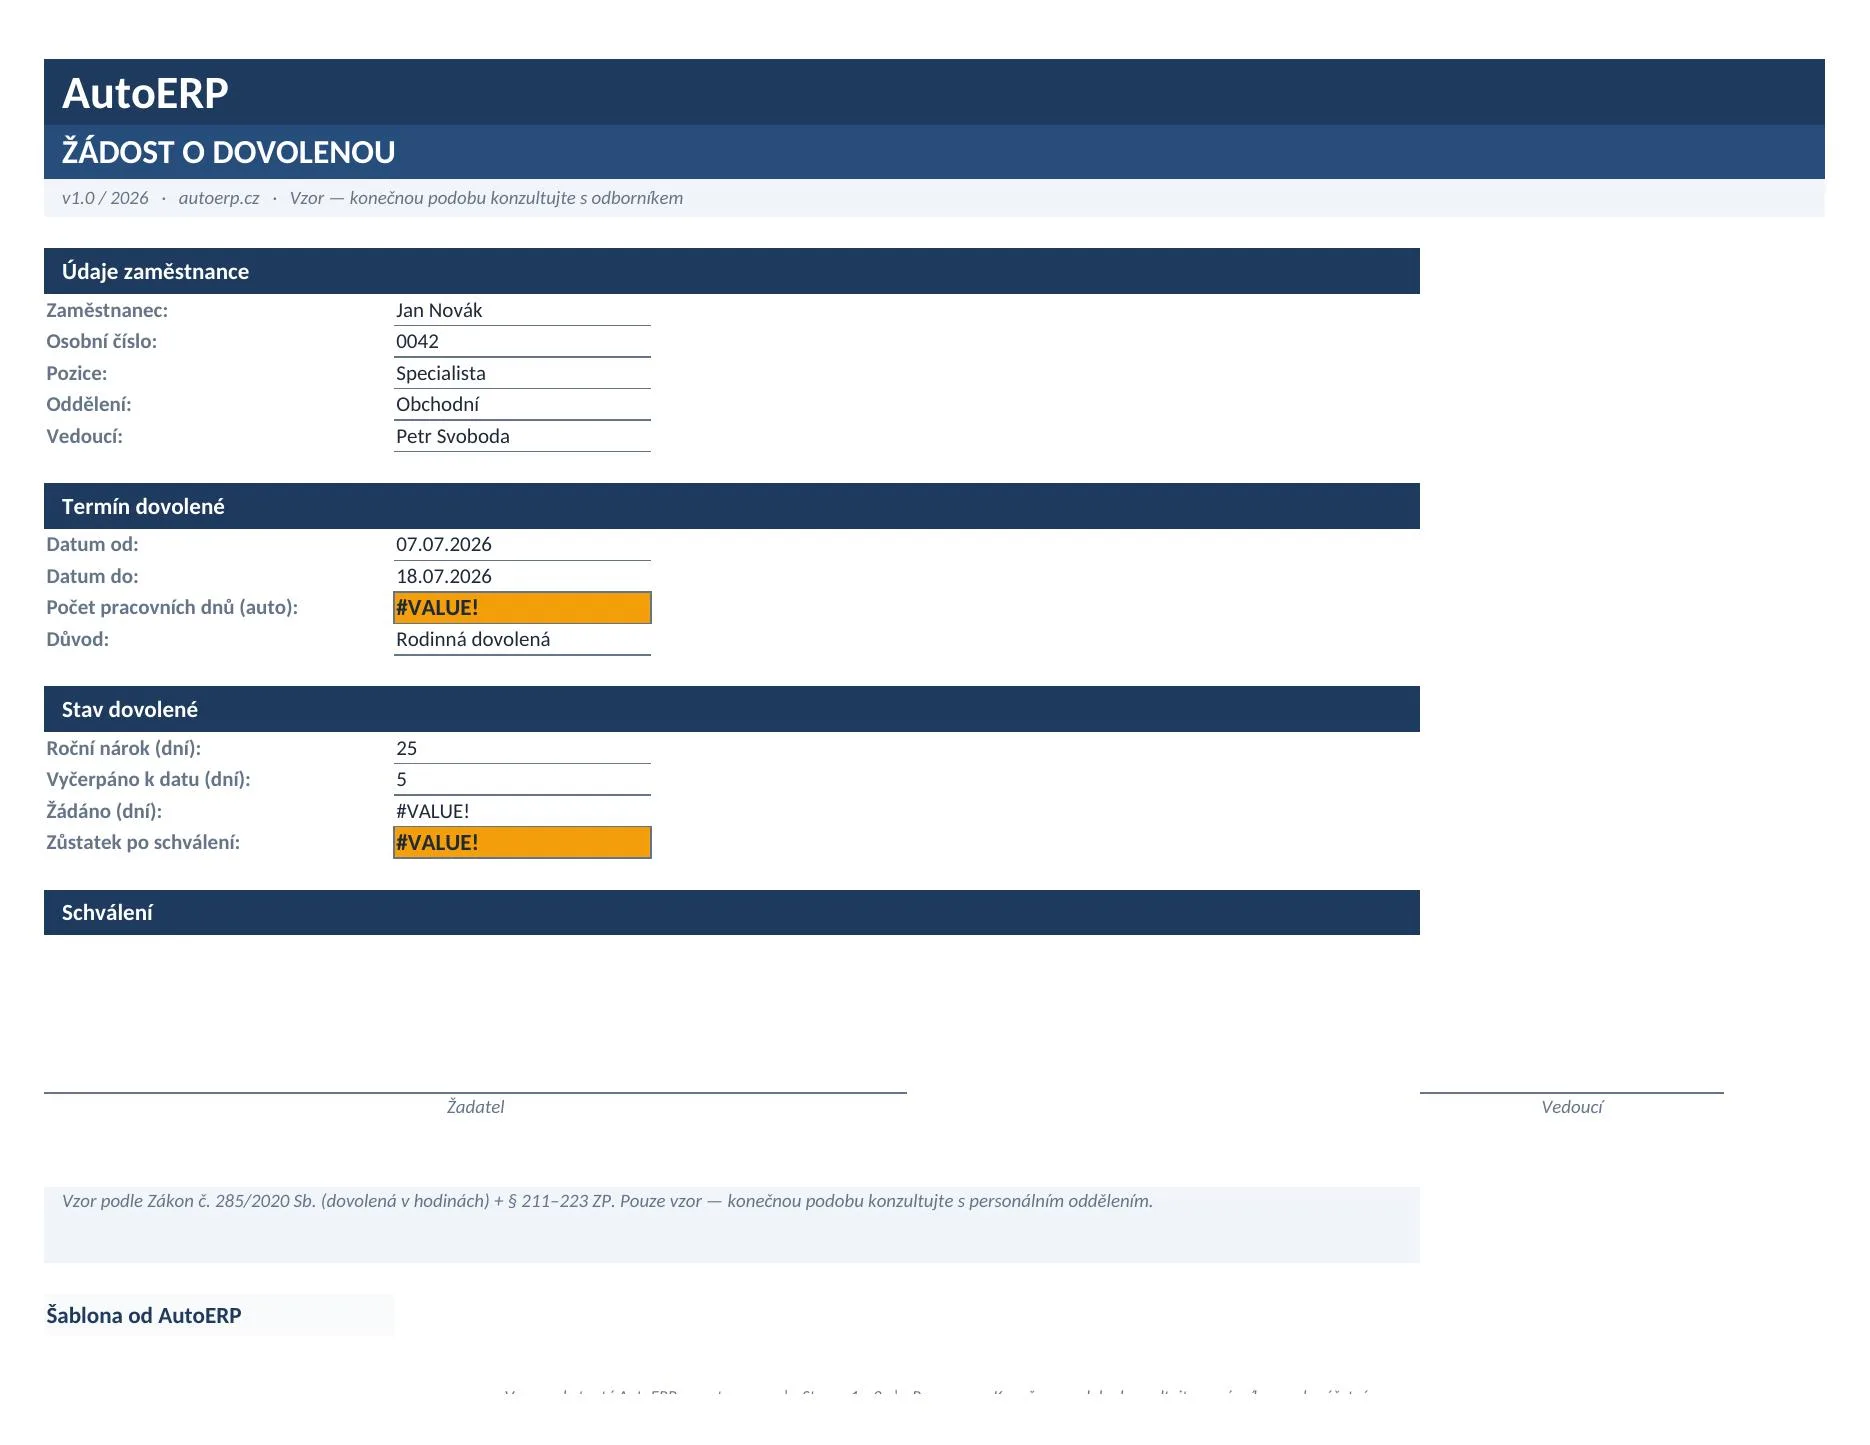Click the Stav dovolené section header
1870x1445 pixels.
point(731,709)
